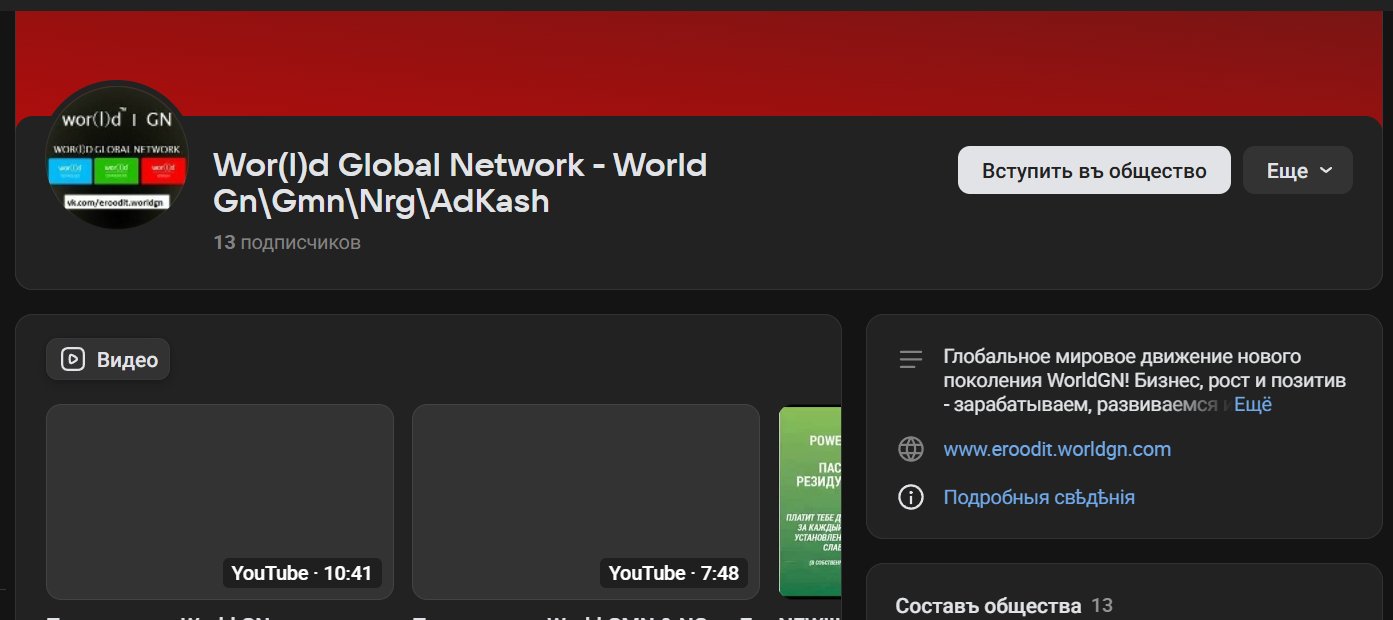The width and height of the screenshot is (1393, 620).
Task: Expand the Еще options menu
Action: [1297, 170]
